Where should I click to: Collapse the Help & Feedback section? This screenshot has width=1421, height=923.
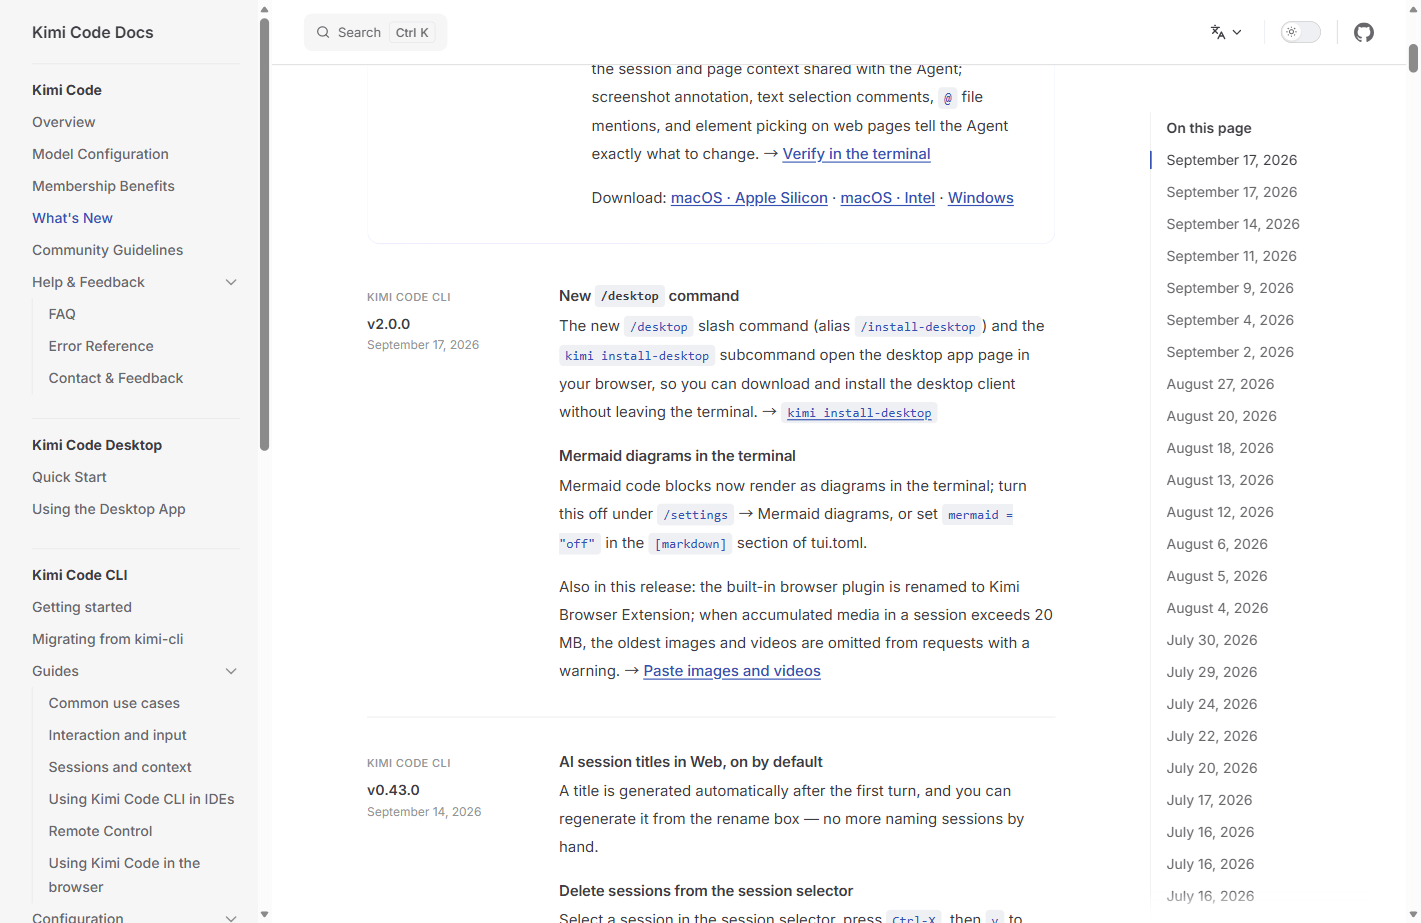[231, 282]
